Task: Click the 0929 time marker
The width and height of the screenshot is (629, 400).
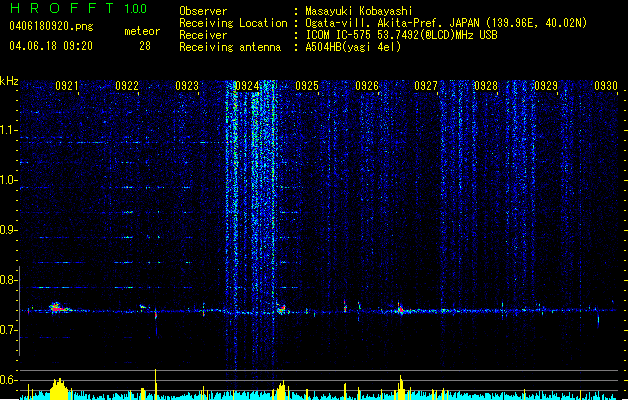Action: 546,86
